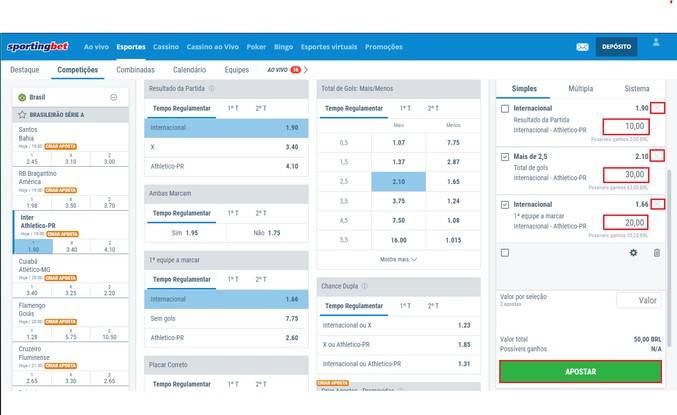Click Criar Aposta badge for Inter Athletico-PR
Viewport: 677px width, 415px height.
click(x=62, y=234)
